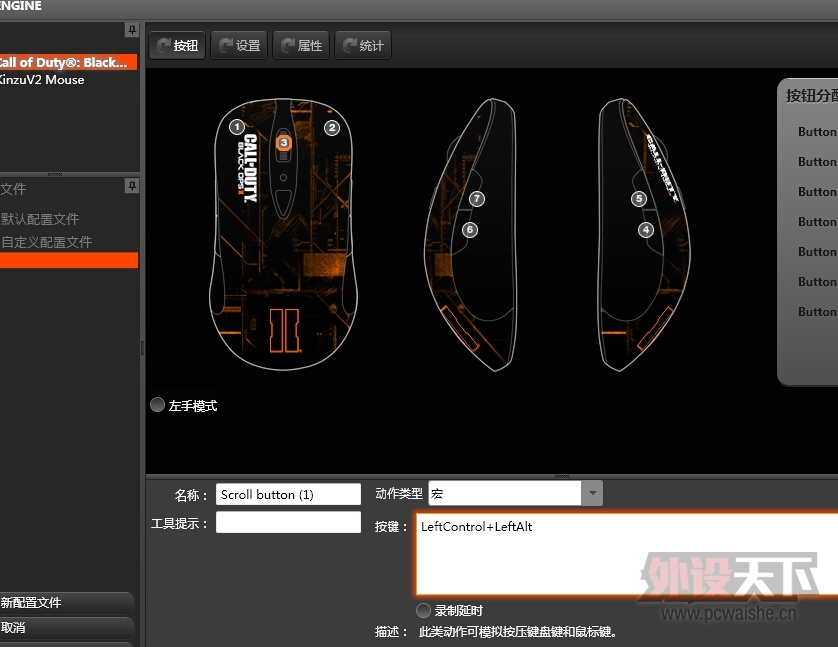This screenshot has width=838, height=647.
Task: Select the highlighted orange profile row
Action: pyautogui.click(x=69, y=260)
